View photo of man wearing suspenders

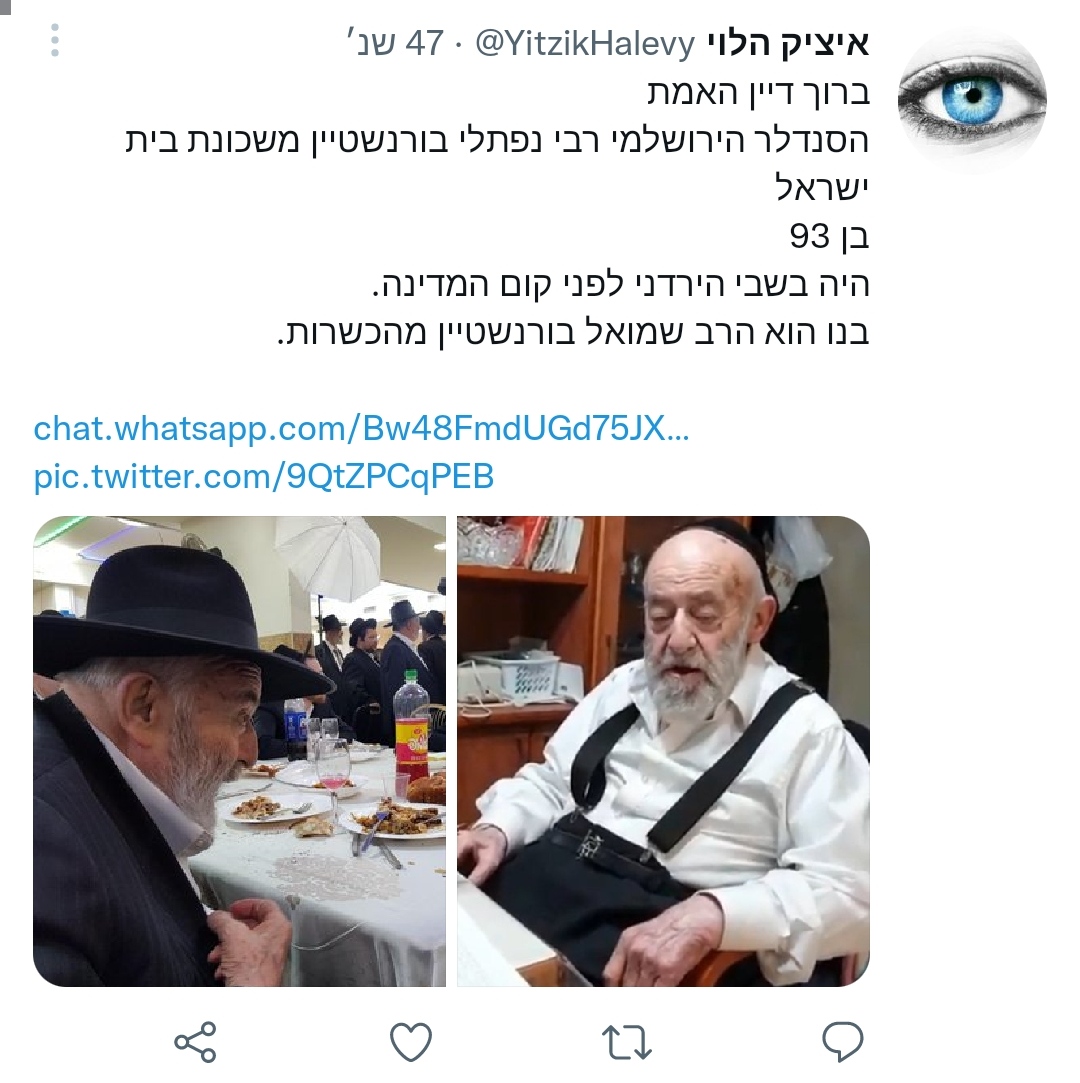coord(663,751)
